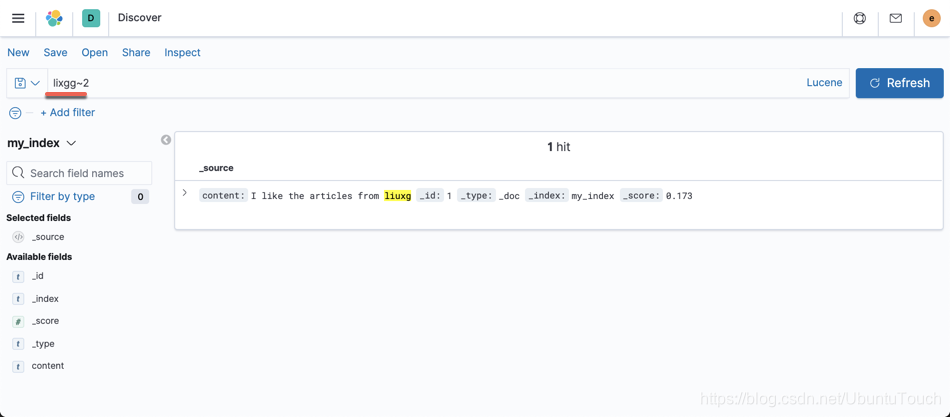Open the my_index index pattern dropdown

pyautogui.click(x=41, y=144)
